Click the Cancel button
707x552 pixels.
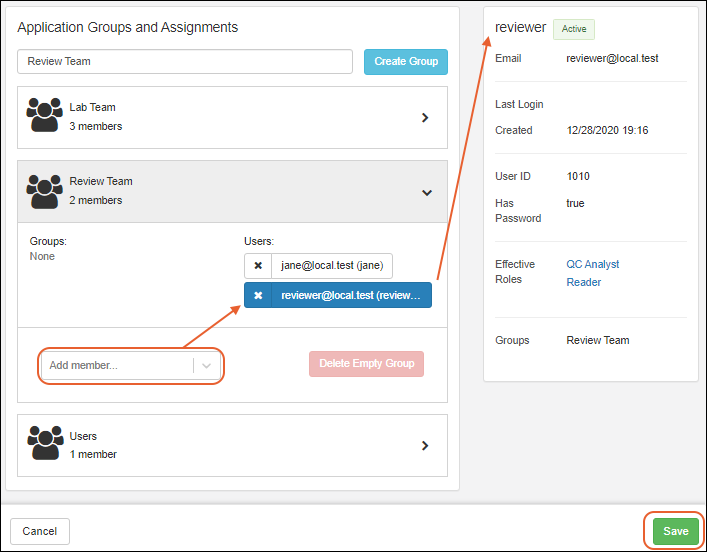(x=40, y=531)
